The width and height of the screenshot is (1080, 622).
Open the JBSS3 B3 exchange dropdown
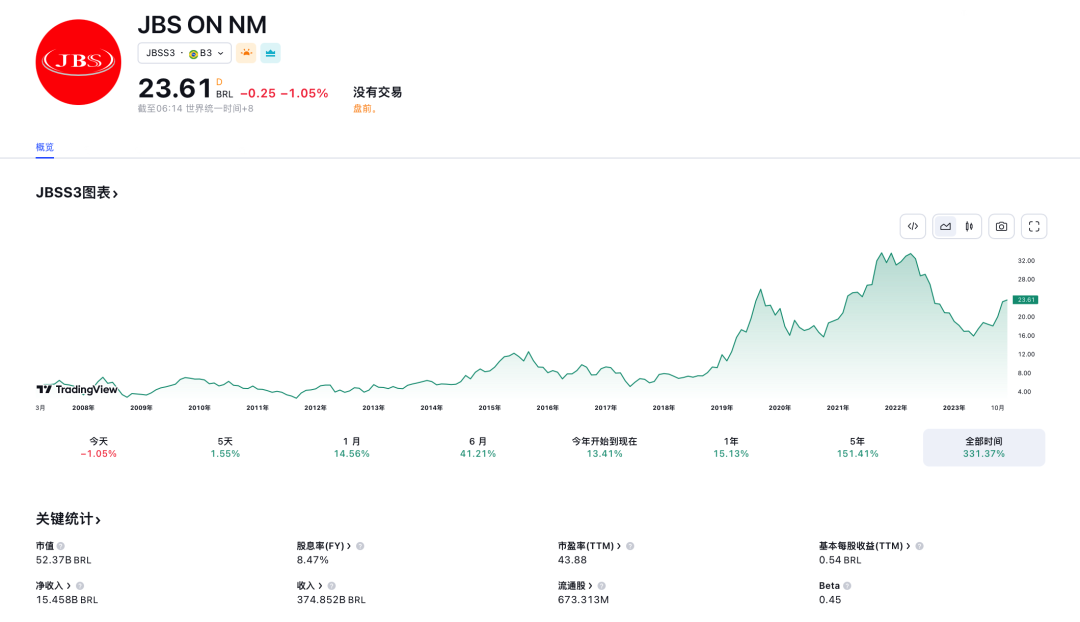(x=185, y=53)
